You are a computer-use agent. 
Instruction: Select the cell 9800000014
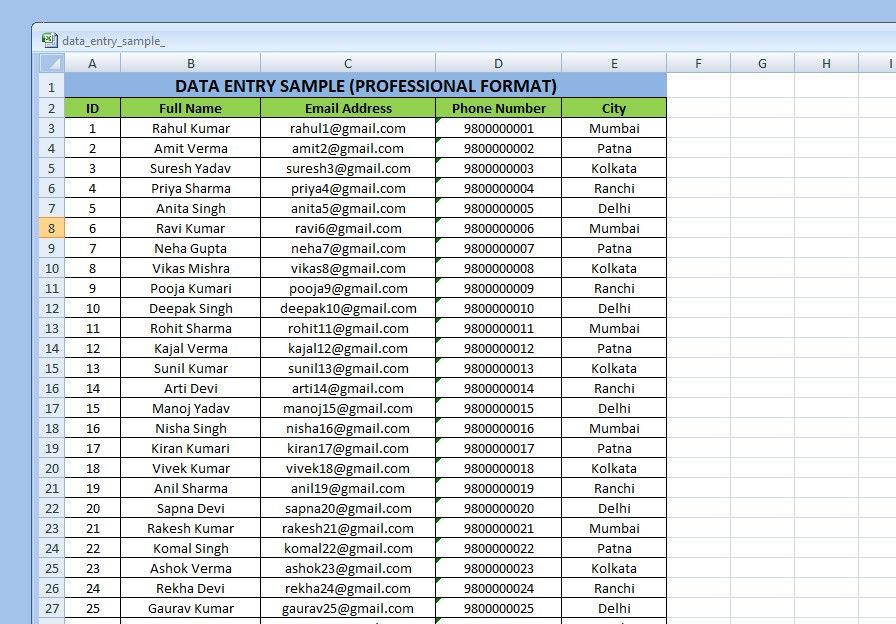(x=498, y=388)
